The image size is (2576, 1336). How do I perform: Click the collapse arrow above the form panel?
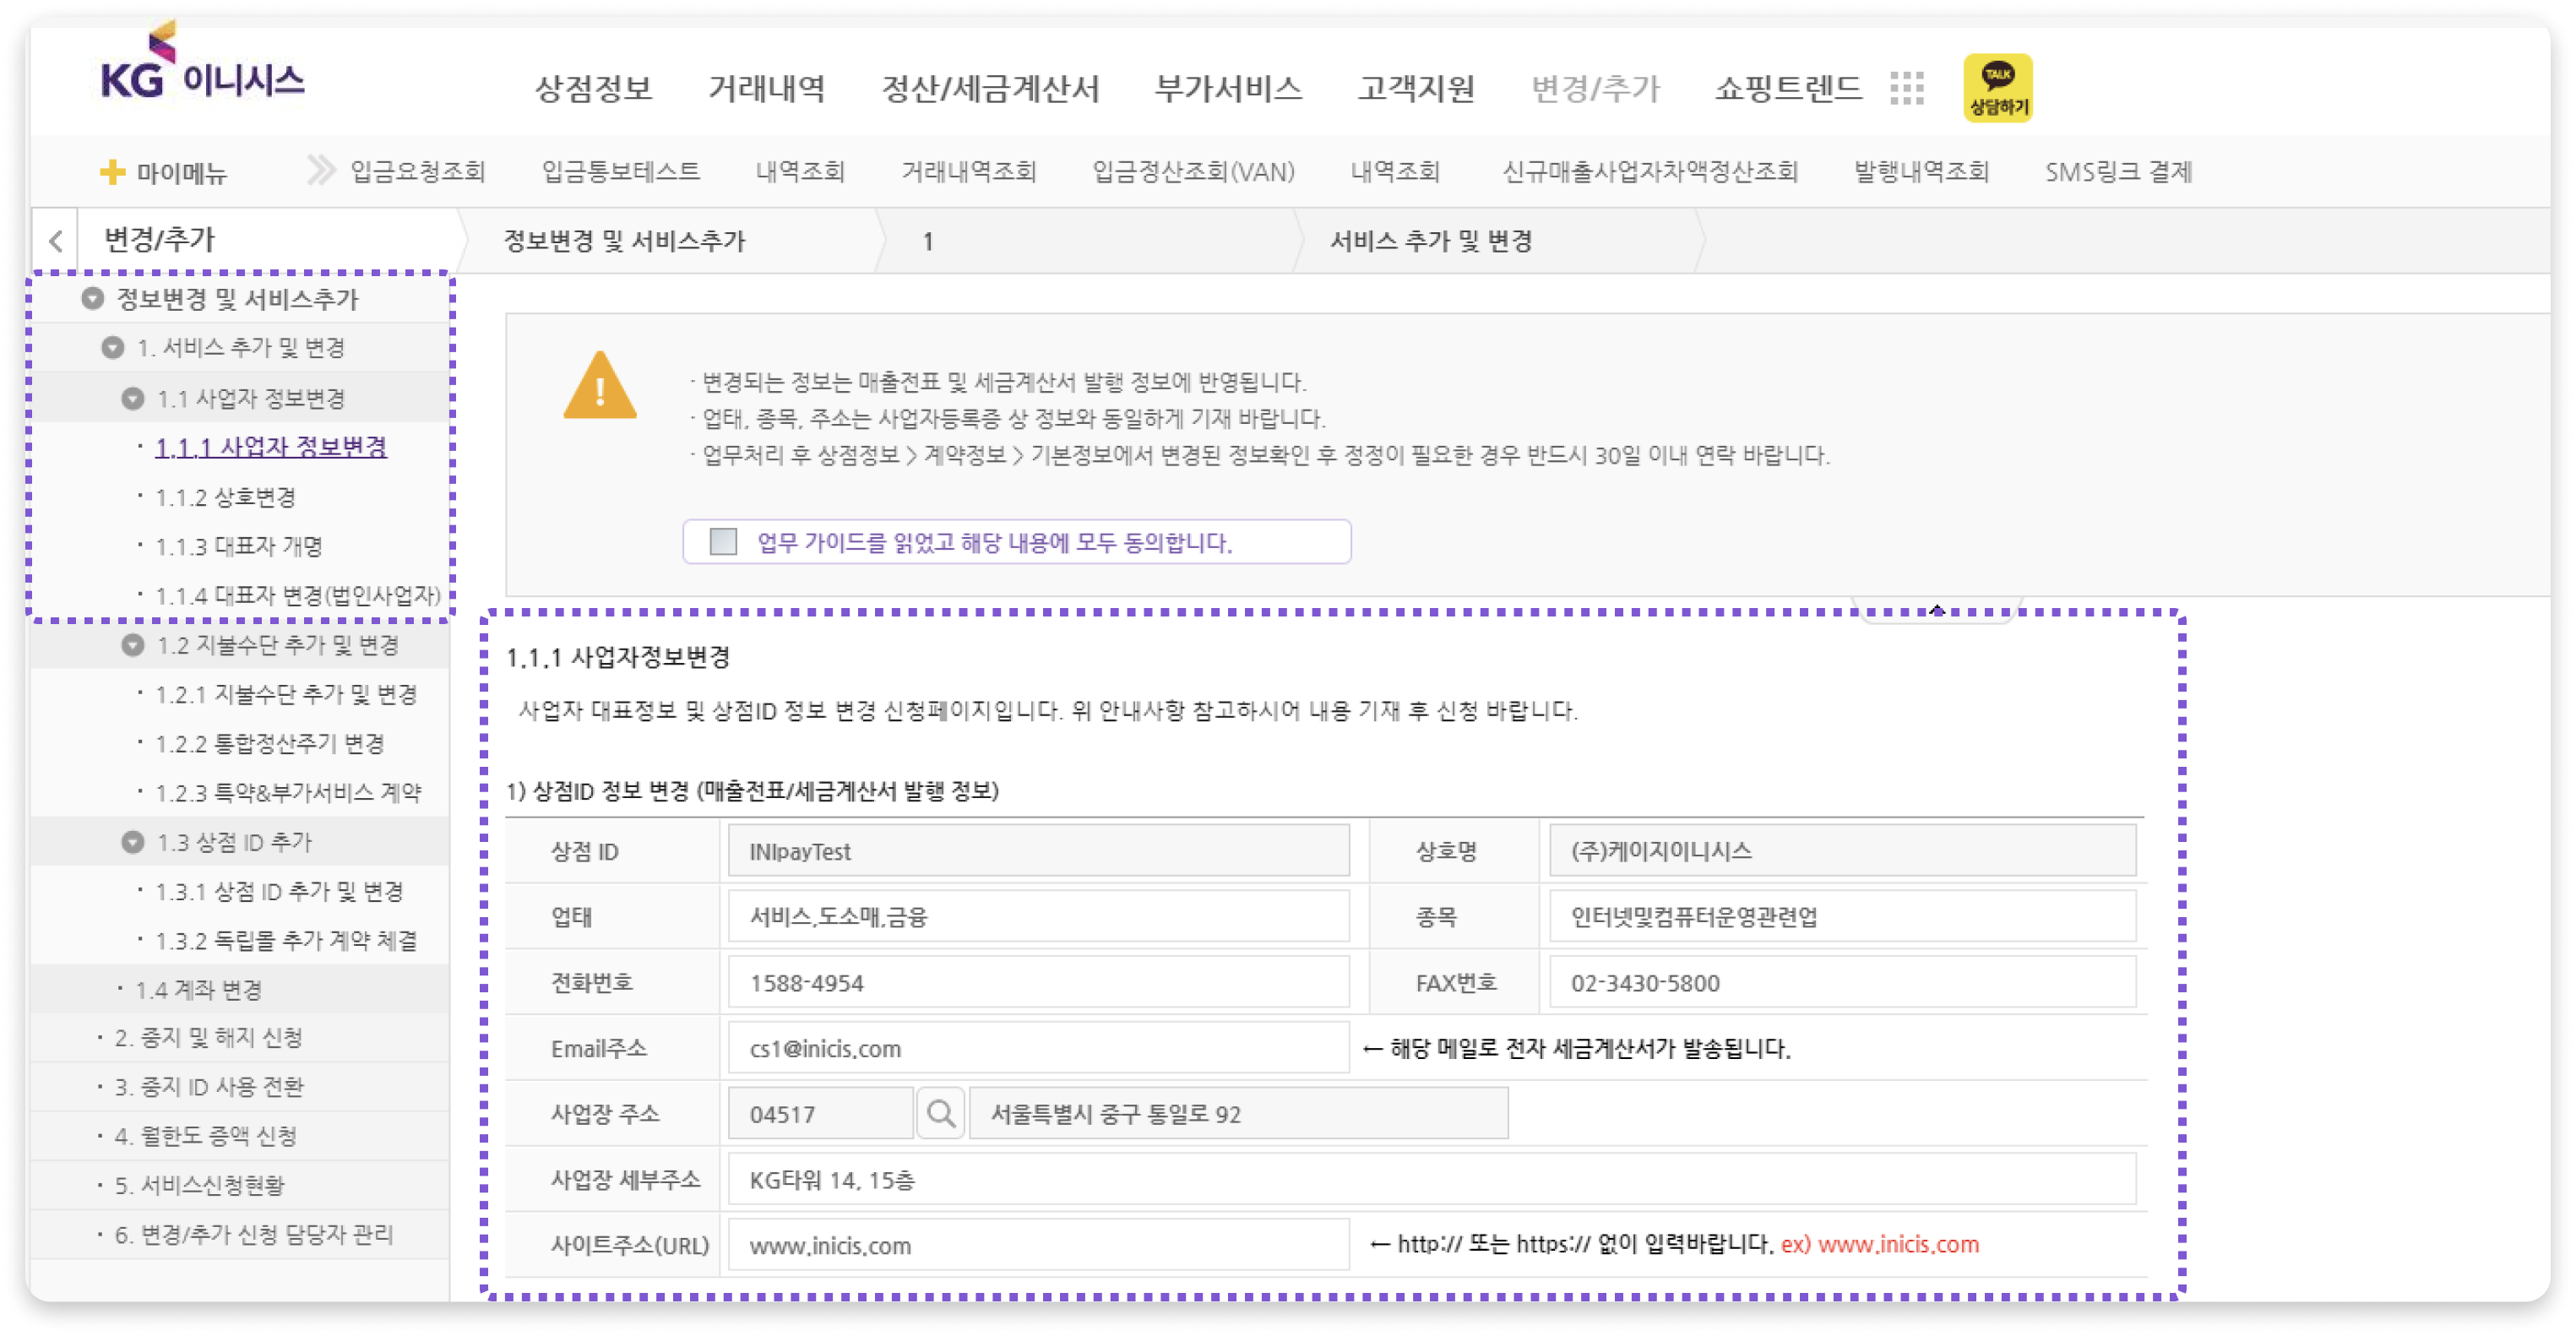pyautogui.click(x=1936, y=610)
